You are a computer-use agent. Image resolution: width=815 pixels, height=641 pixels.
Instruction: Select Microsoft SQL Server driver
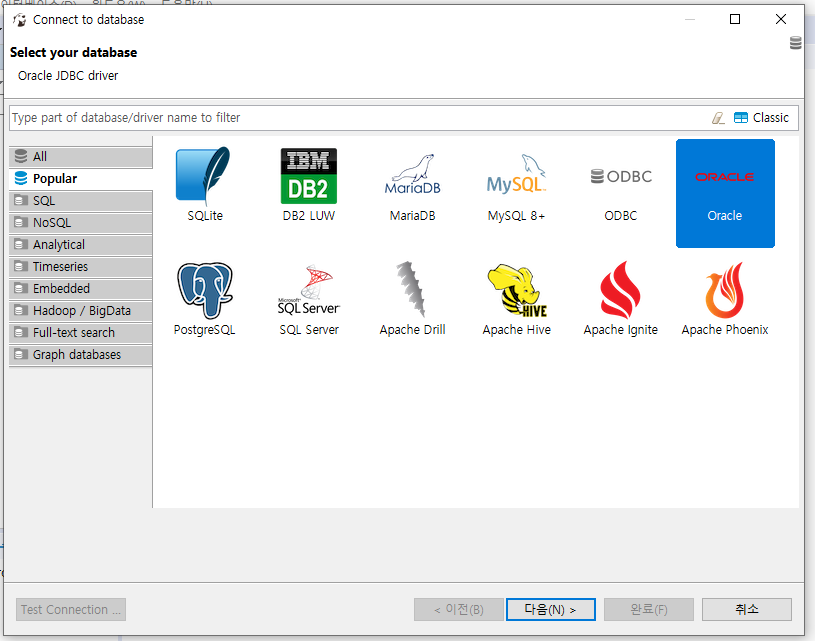click(309, 299)
